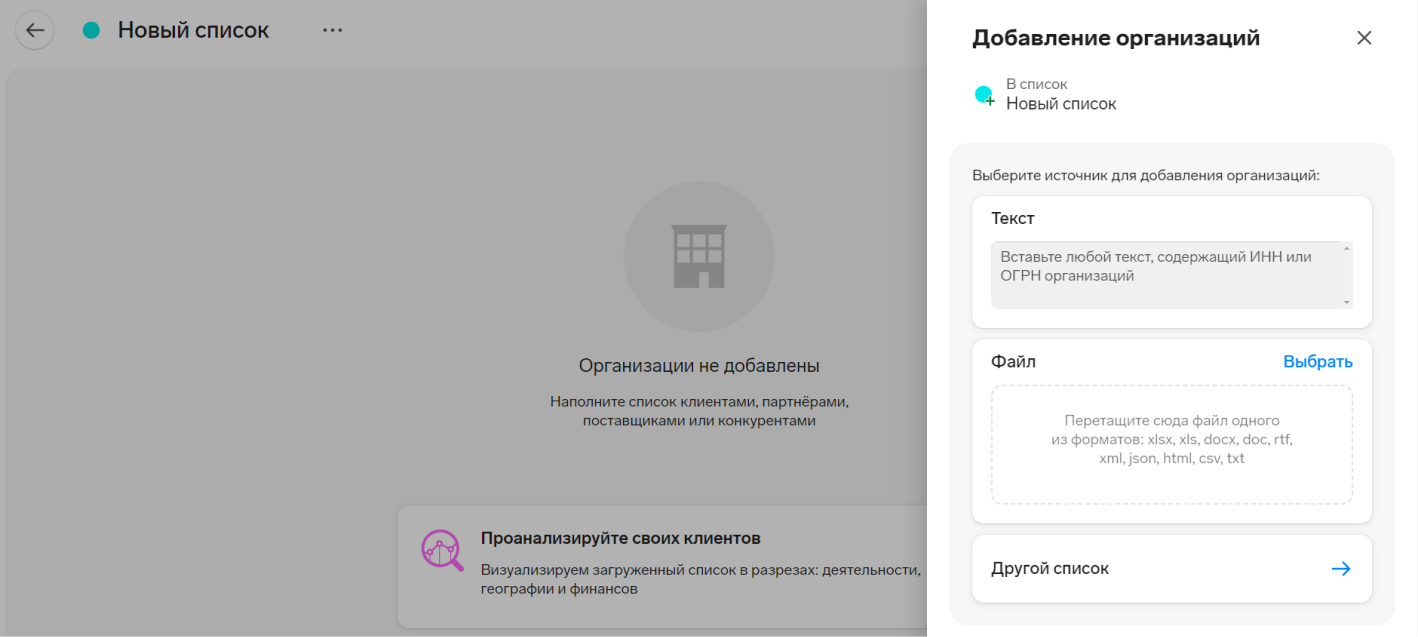
Task: Click the Выбрать link to choose a file
Action: 1318,362
